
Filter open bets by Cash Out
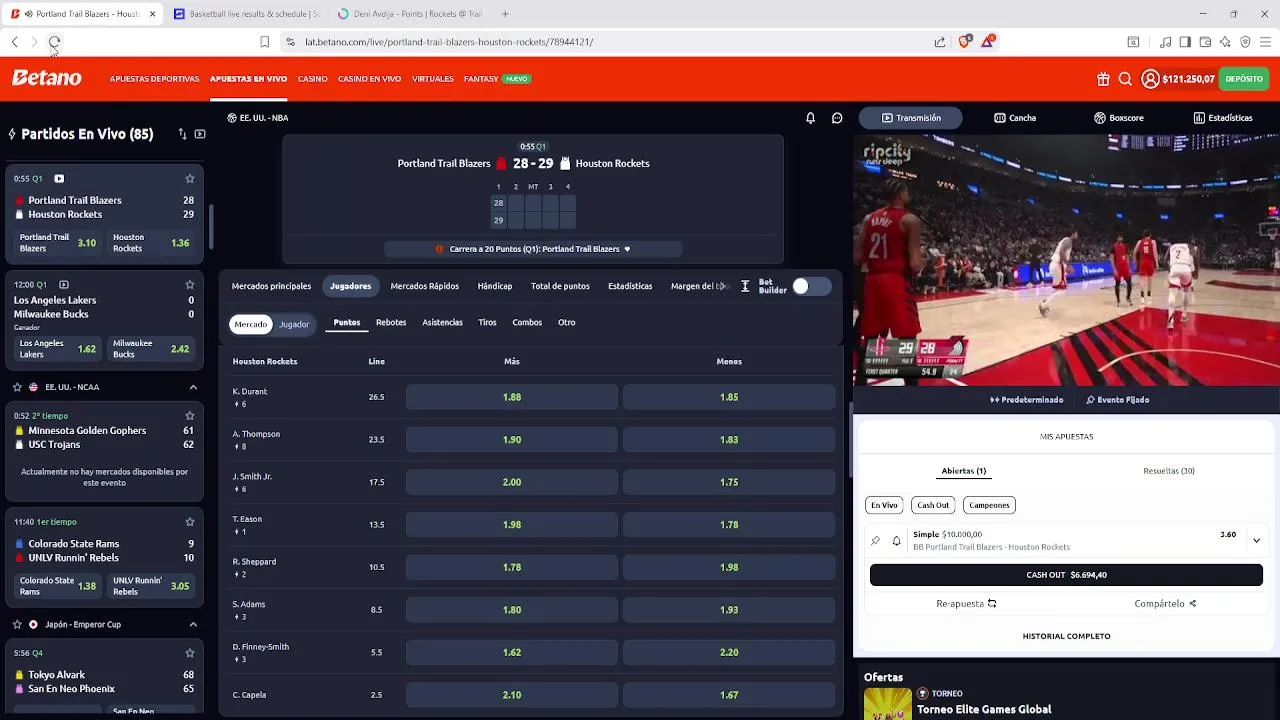933,505
